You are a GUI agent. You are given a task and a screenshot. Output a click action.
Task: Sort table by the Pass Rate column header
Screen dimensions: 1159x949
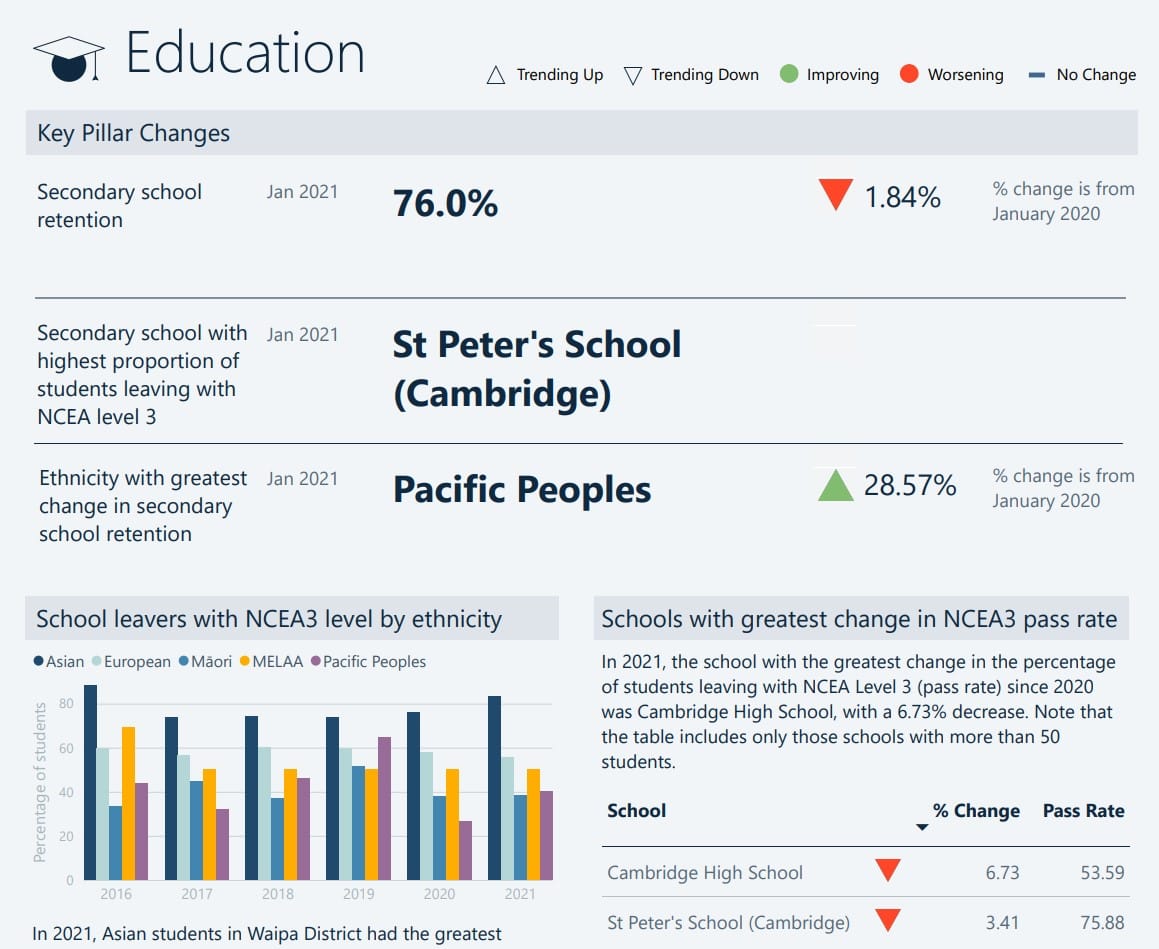(1083, 811)
